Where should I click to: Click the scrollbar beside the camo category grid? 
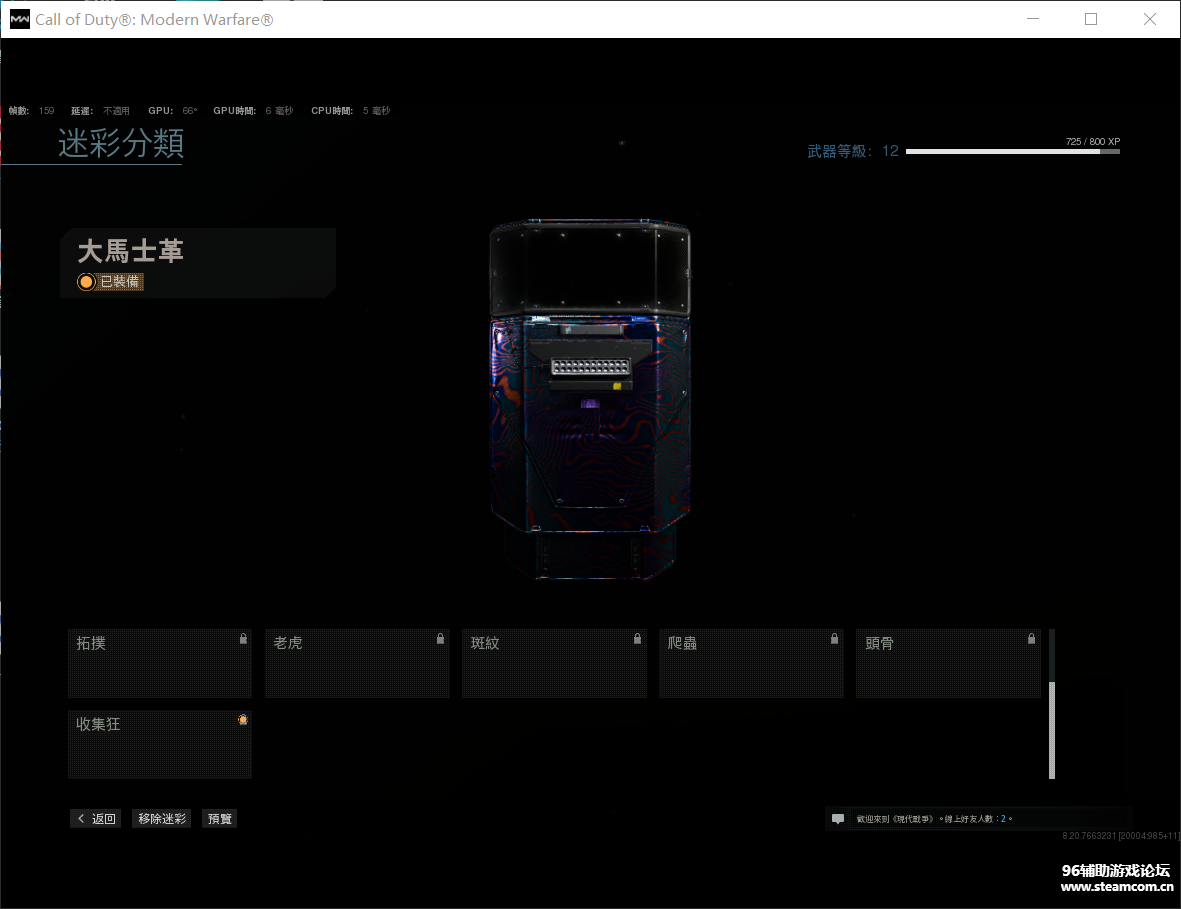[x=1052, y=710]
